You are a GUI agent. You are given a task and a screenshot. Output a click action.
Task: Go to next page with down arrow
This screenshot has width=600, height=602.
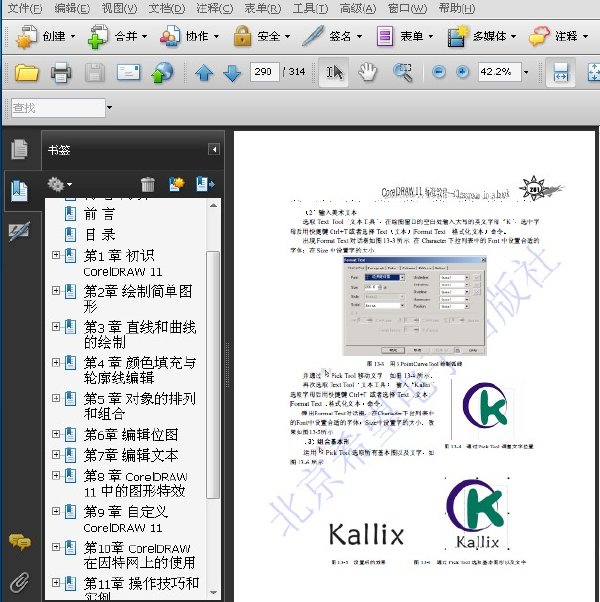(x=232, y=72)
